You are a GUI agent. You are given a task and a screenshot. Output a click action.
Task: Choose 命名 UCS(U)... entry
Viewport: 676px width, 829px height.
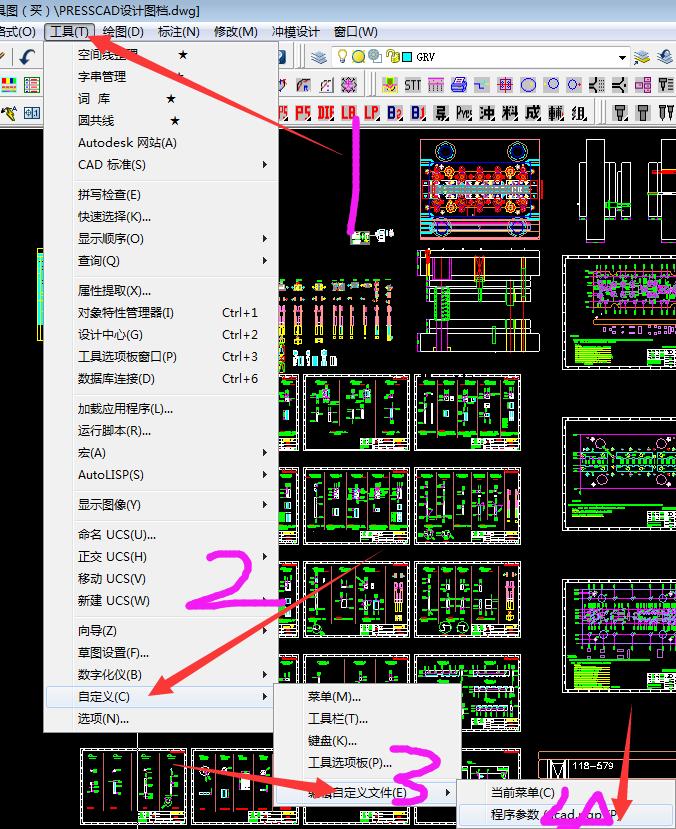(162, 535)
